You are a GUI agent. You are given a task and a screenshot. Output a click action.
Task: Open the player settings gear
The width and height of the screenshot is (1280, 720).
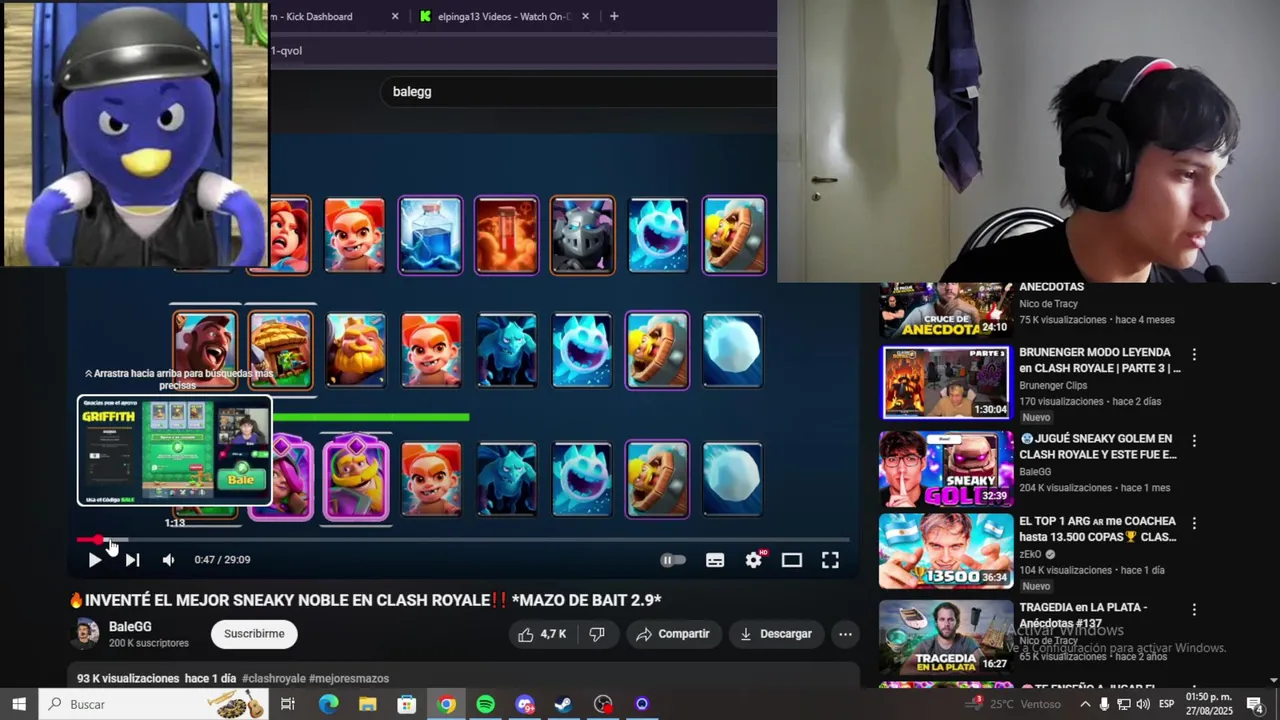click(754, 560)
